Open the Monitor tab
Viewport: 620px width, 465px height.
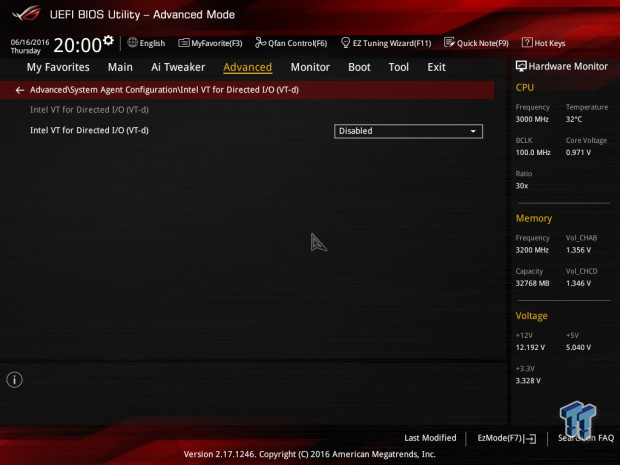click(x=310, y=67)
